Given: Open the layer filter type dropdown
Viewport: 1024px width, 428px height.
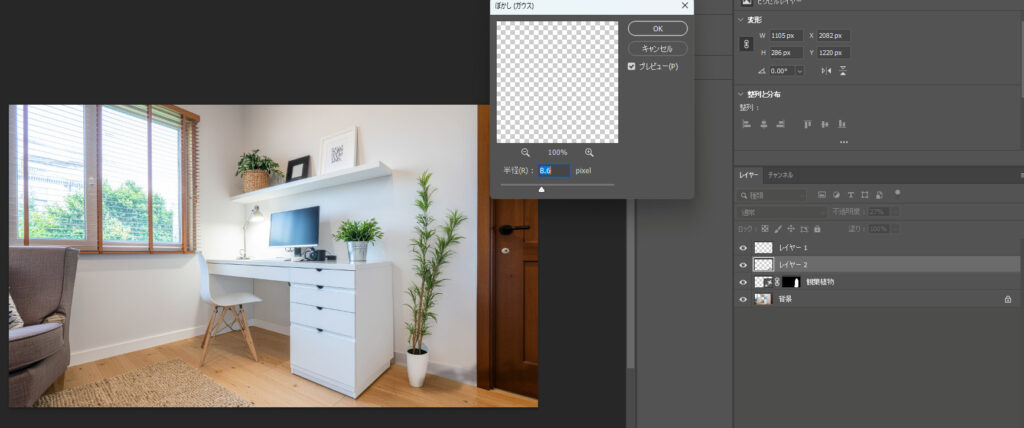Looking at the screenshot, I should [x=772, y=195].
